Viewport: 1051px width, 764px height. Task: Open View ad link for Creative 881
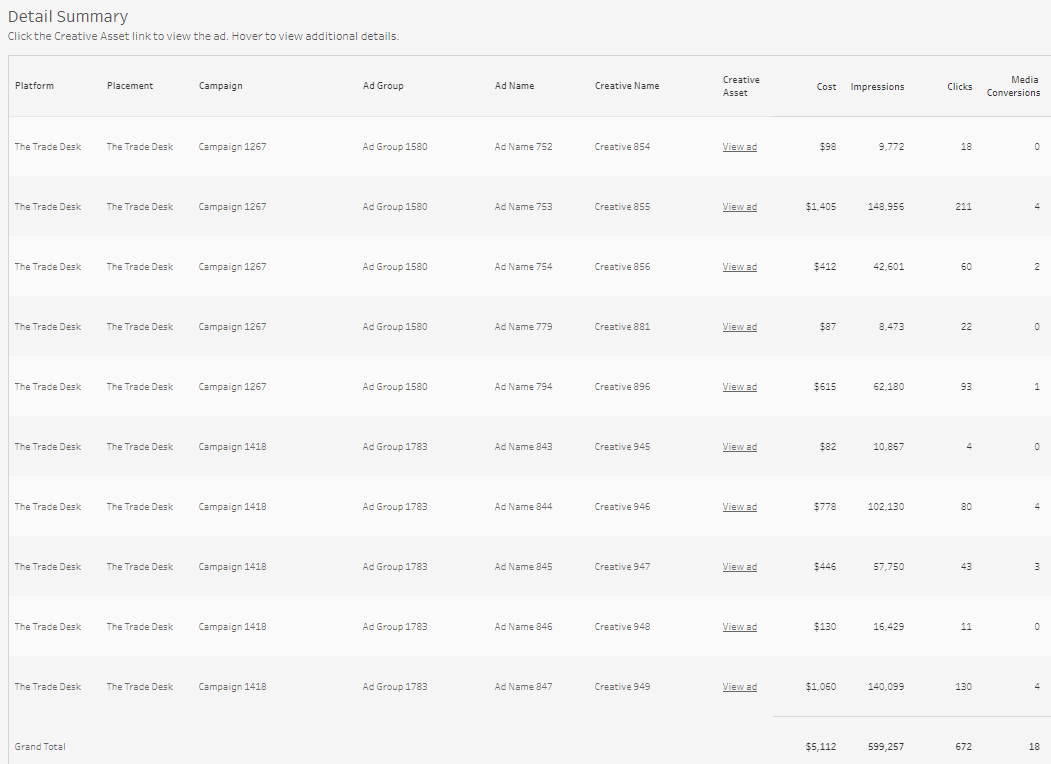pyautogui.click(x=739, y=327)
